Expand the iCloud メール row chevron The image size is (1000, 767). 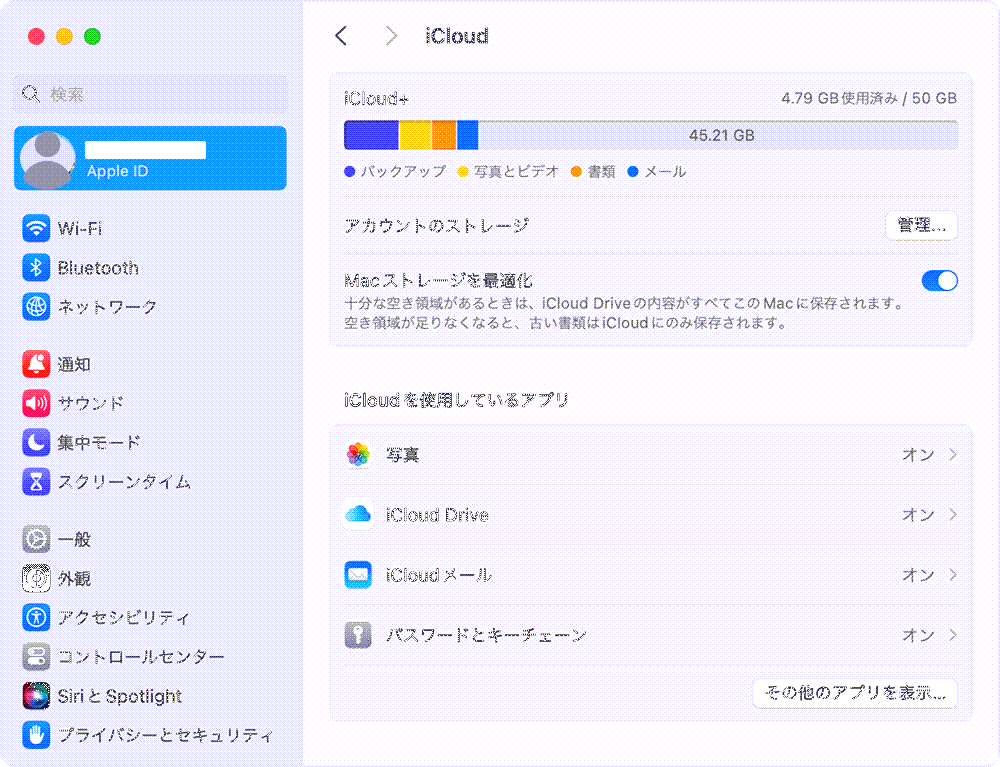pyautogui.click(x=953, y=574)
